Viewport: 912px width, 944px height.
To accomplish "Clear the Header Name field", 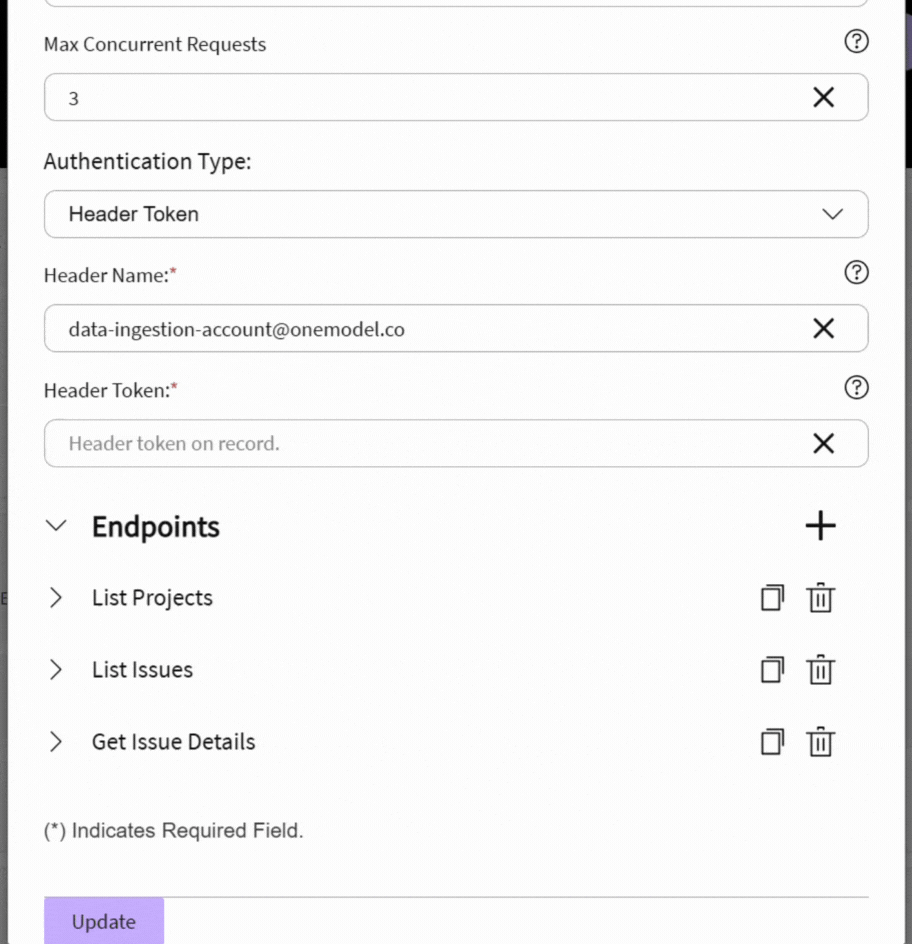I will coord(823,328).
